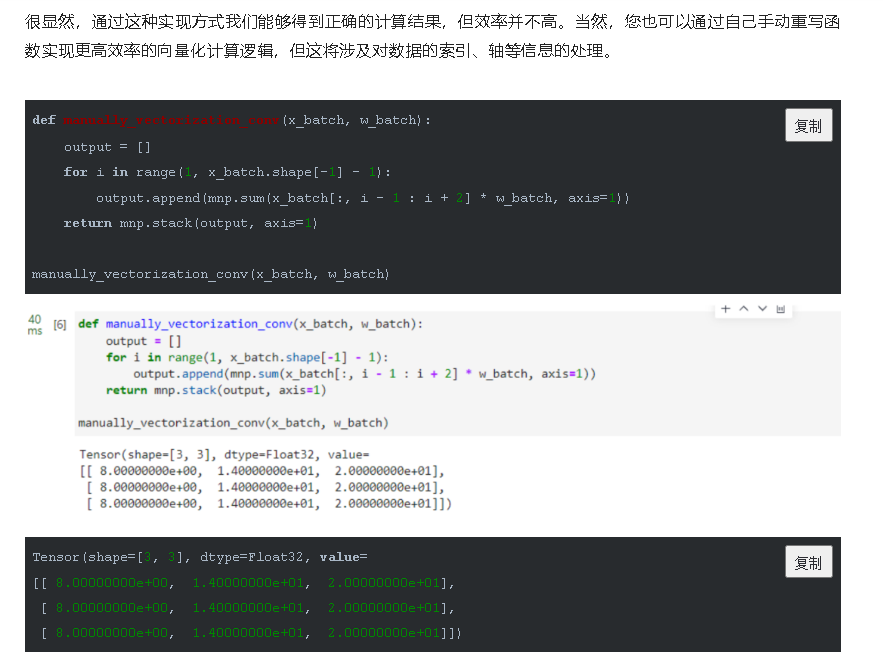The height and width of the screenshot is (664, 883).
Task: Click 'for i in range' line in dark code block
Action: click(x=227, y=172)
